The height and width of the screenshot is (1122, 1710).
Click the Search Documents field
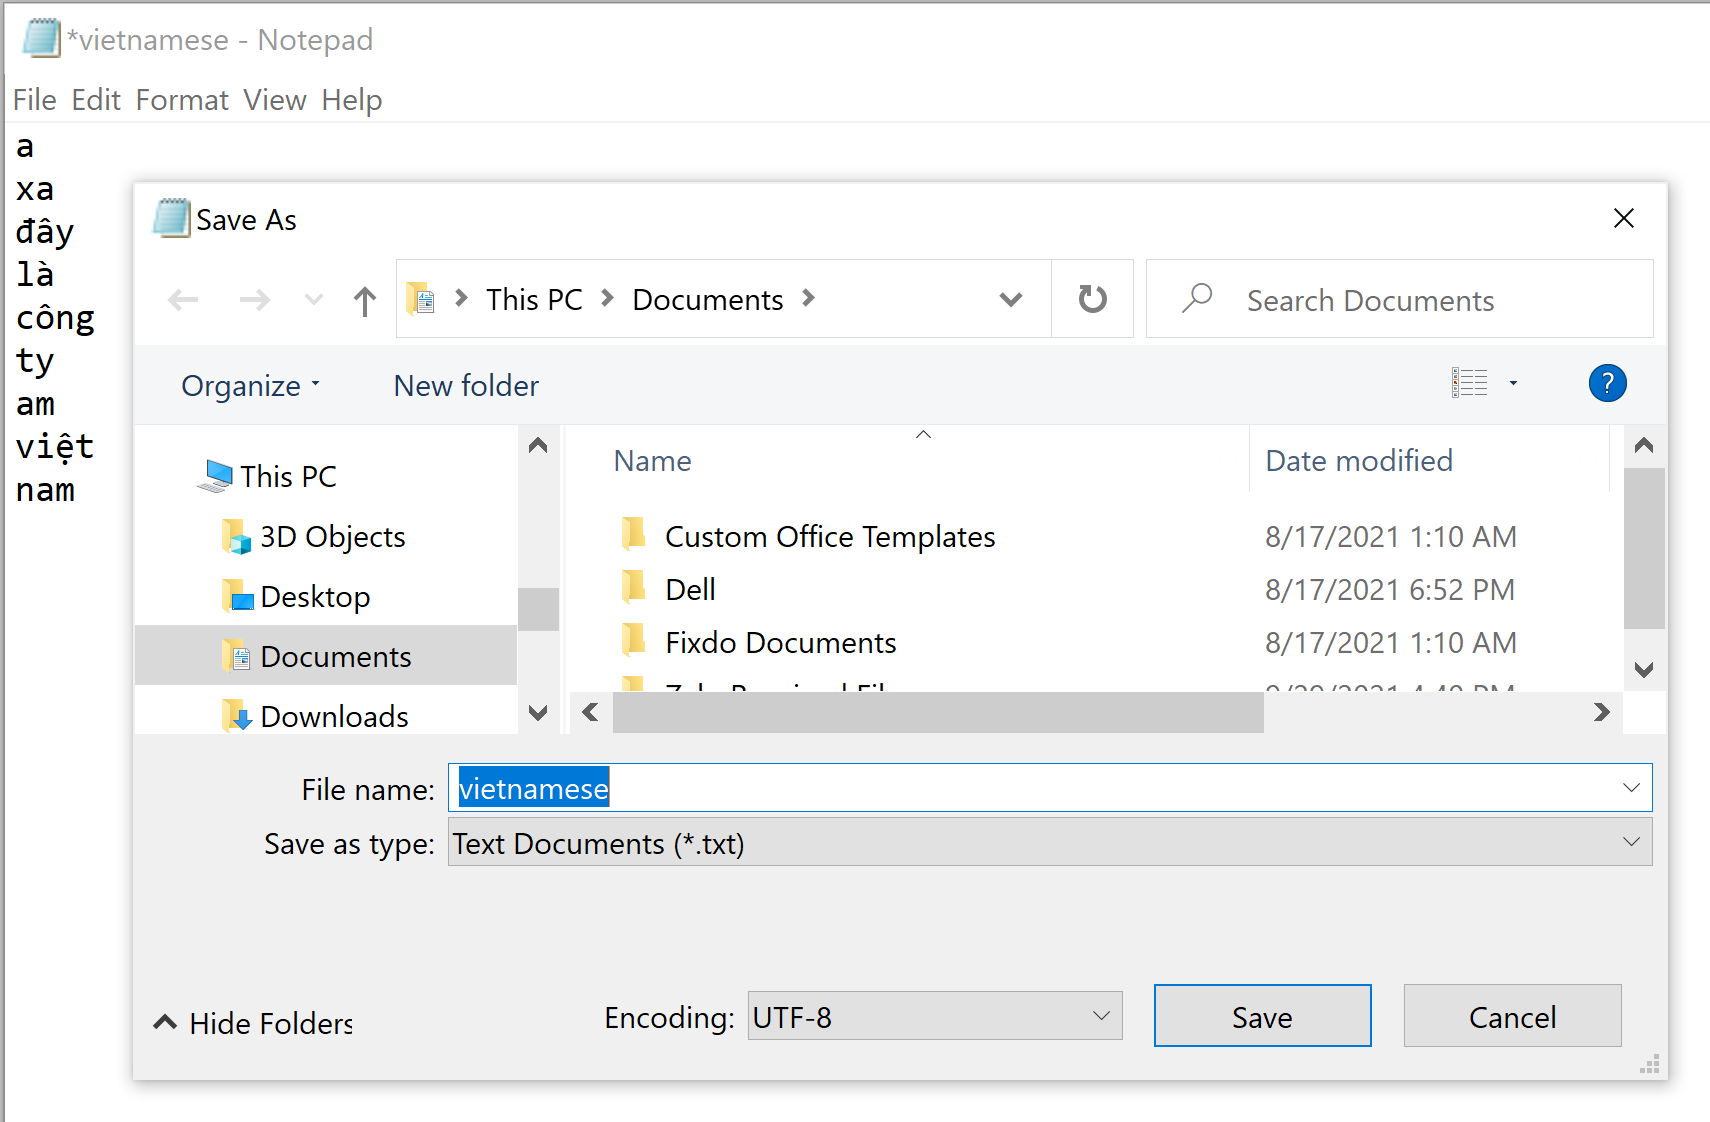click(1400, 300)
